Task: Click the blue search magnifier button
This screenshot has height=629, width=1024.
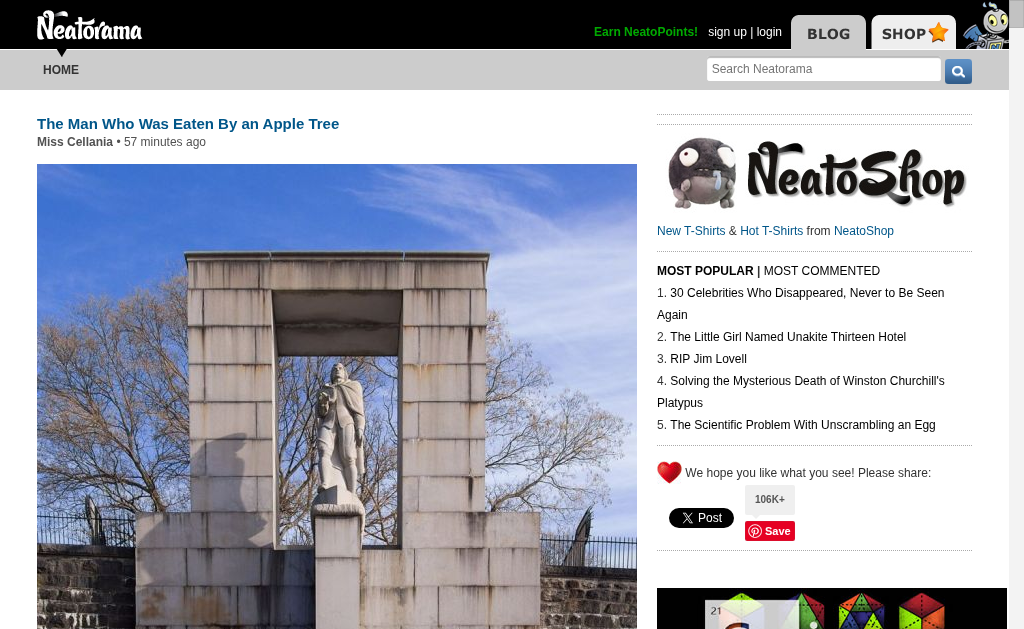Action: (x=958, y=71)
